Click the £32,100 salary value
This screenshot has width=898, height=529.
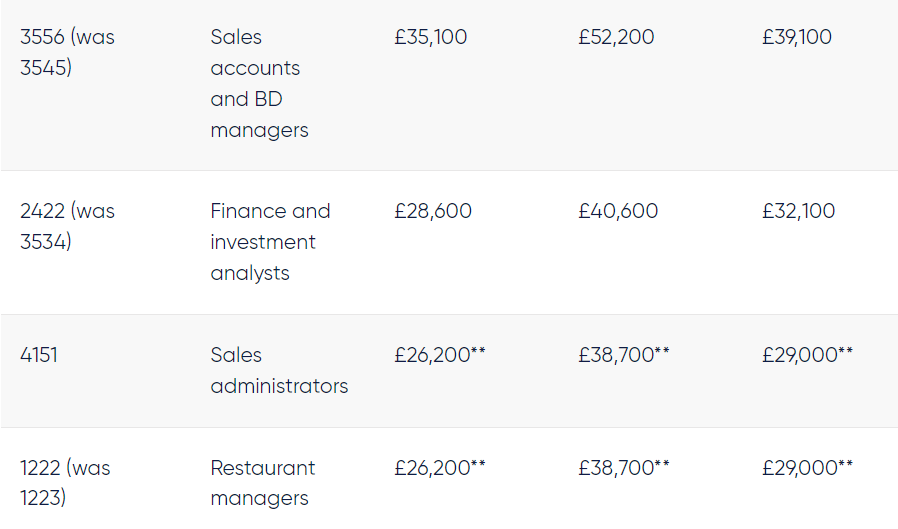point(798,212)
